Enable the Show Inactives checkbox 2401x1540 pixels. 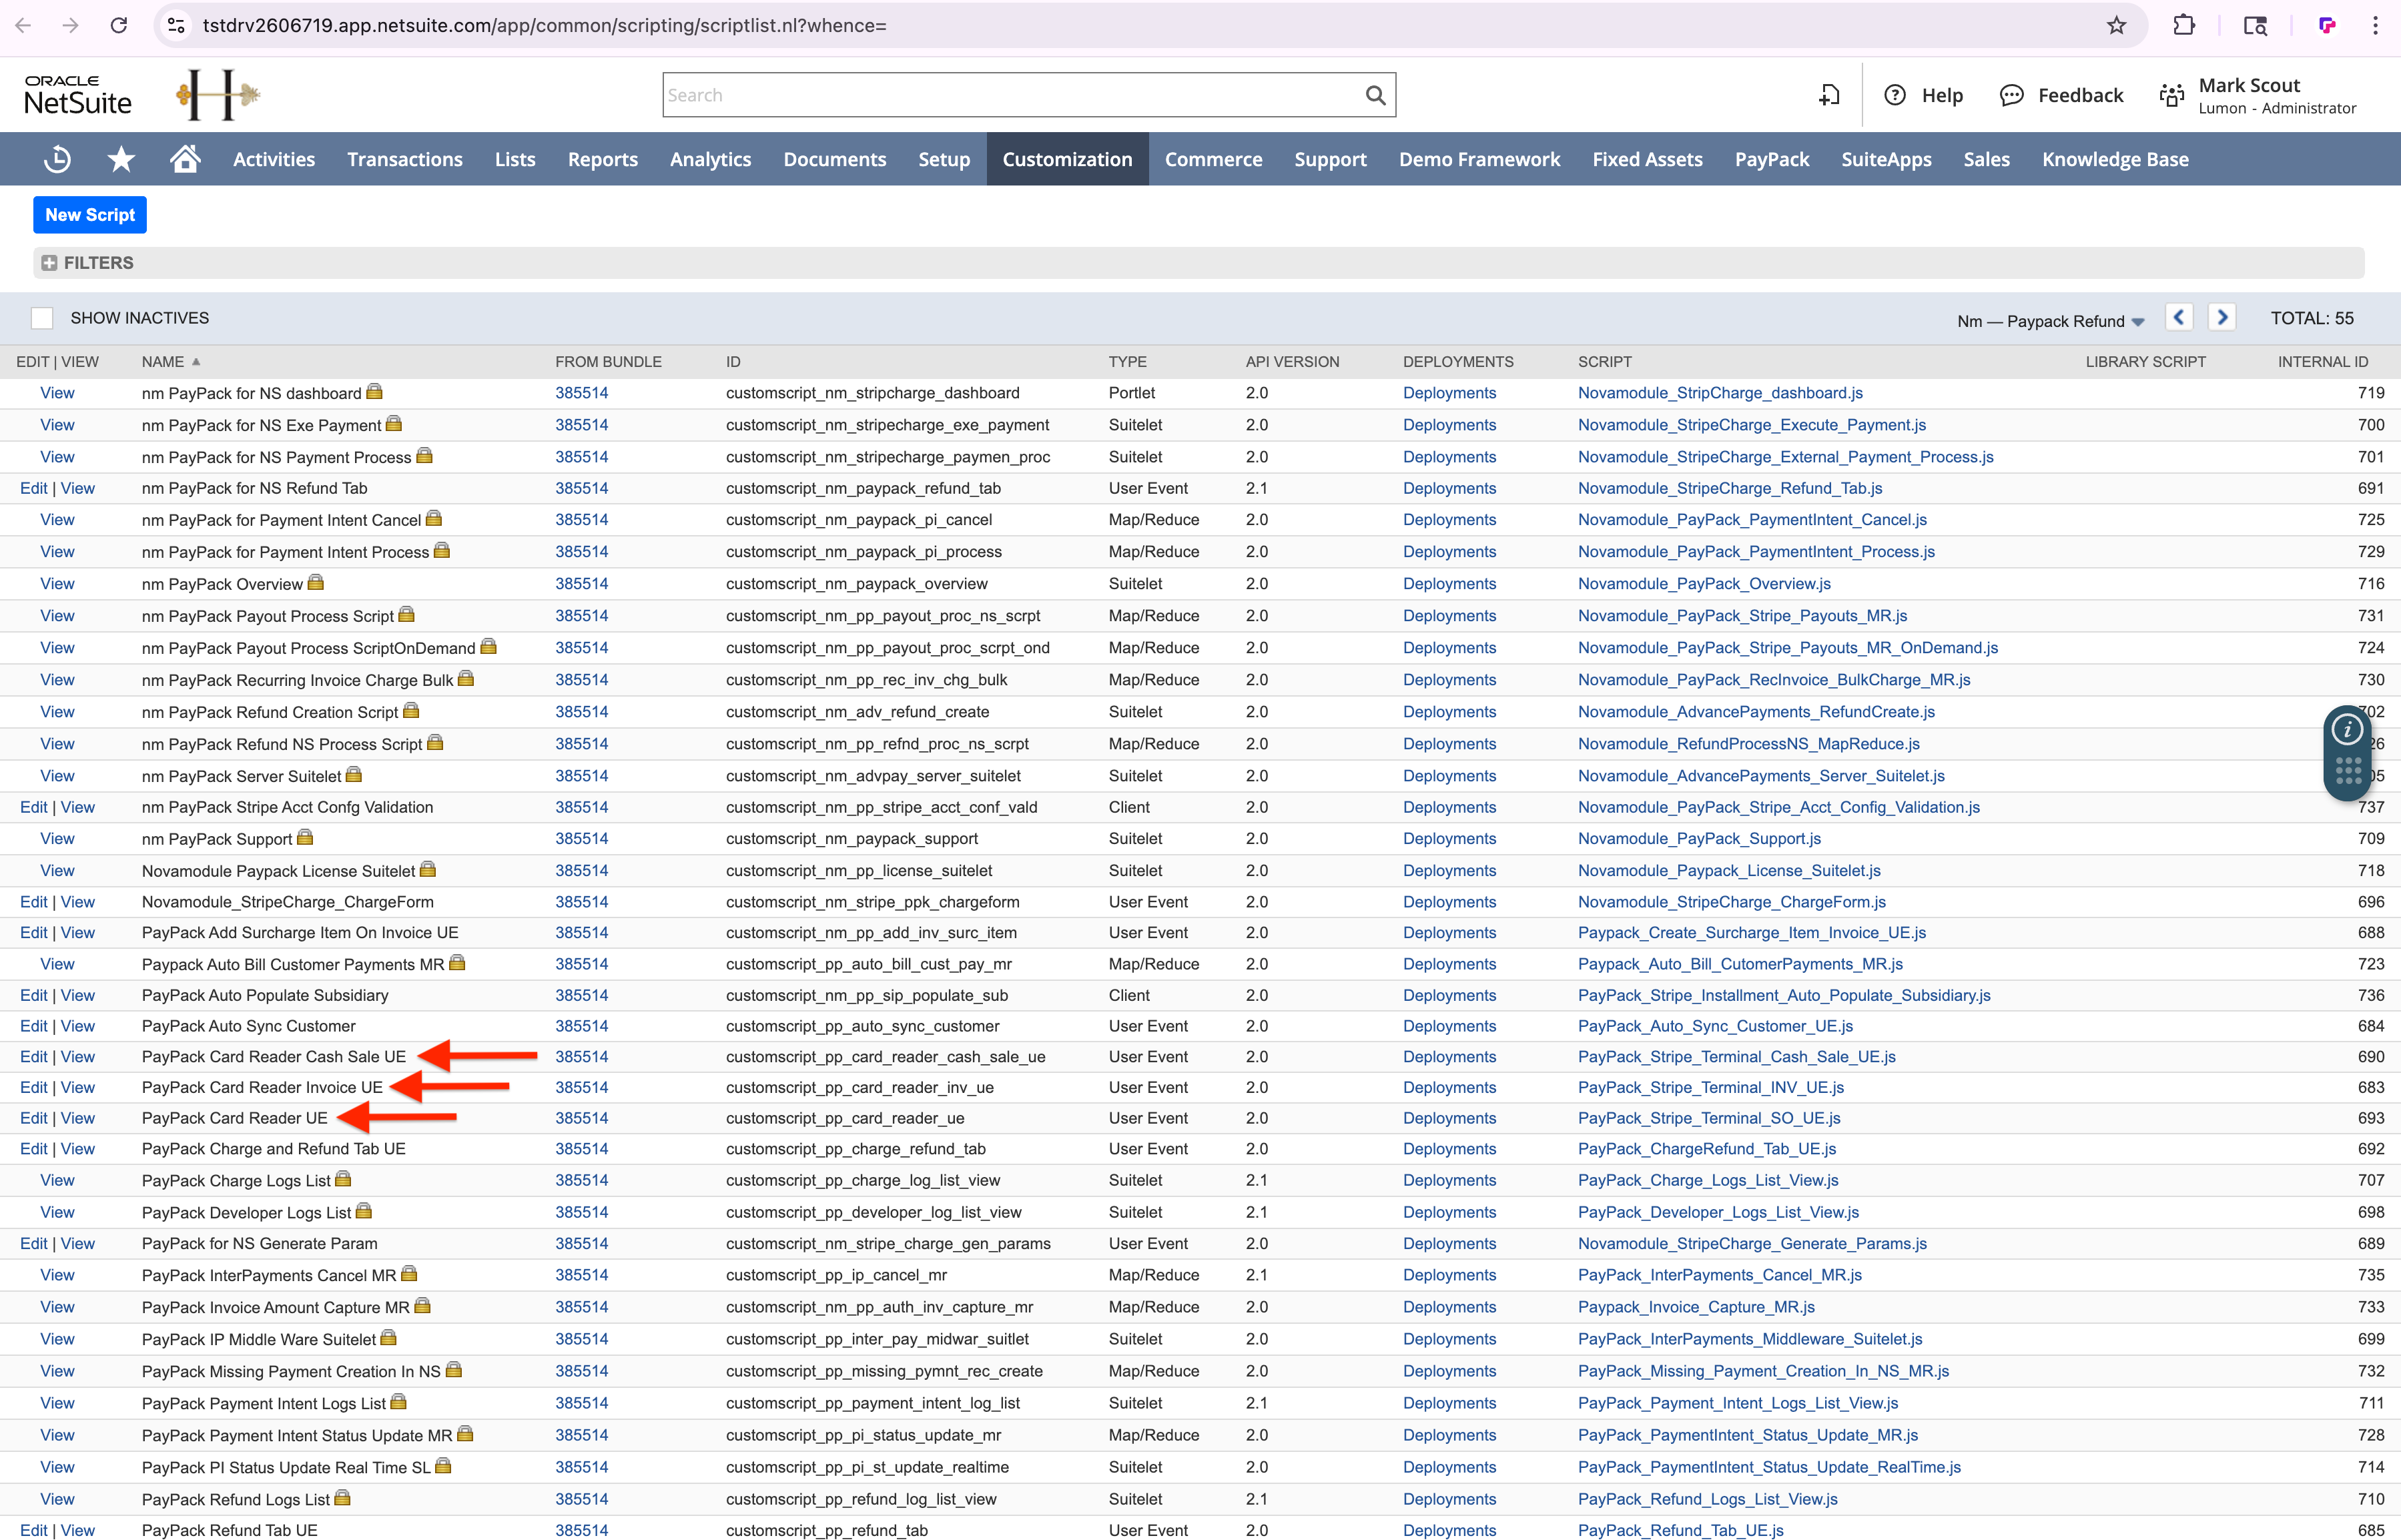point(42,317)
